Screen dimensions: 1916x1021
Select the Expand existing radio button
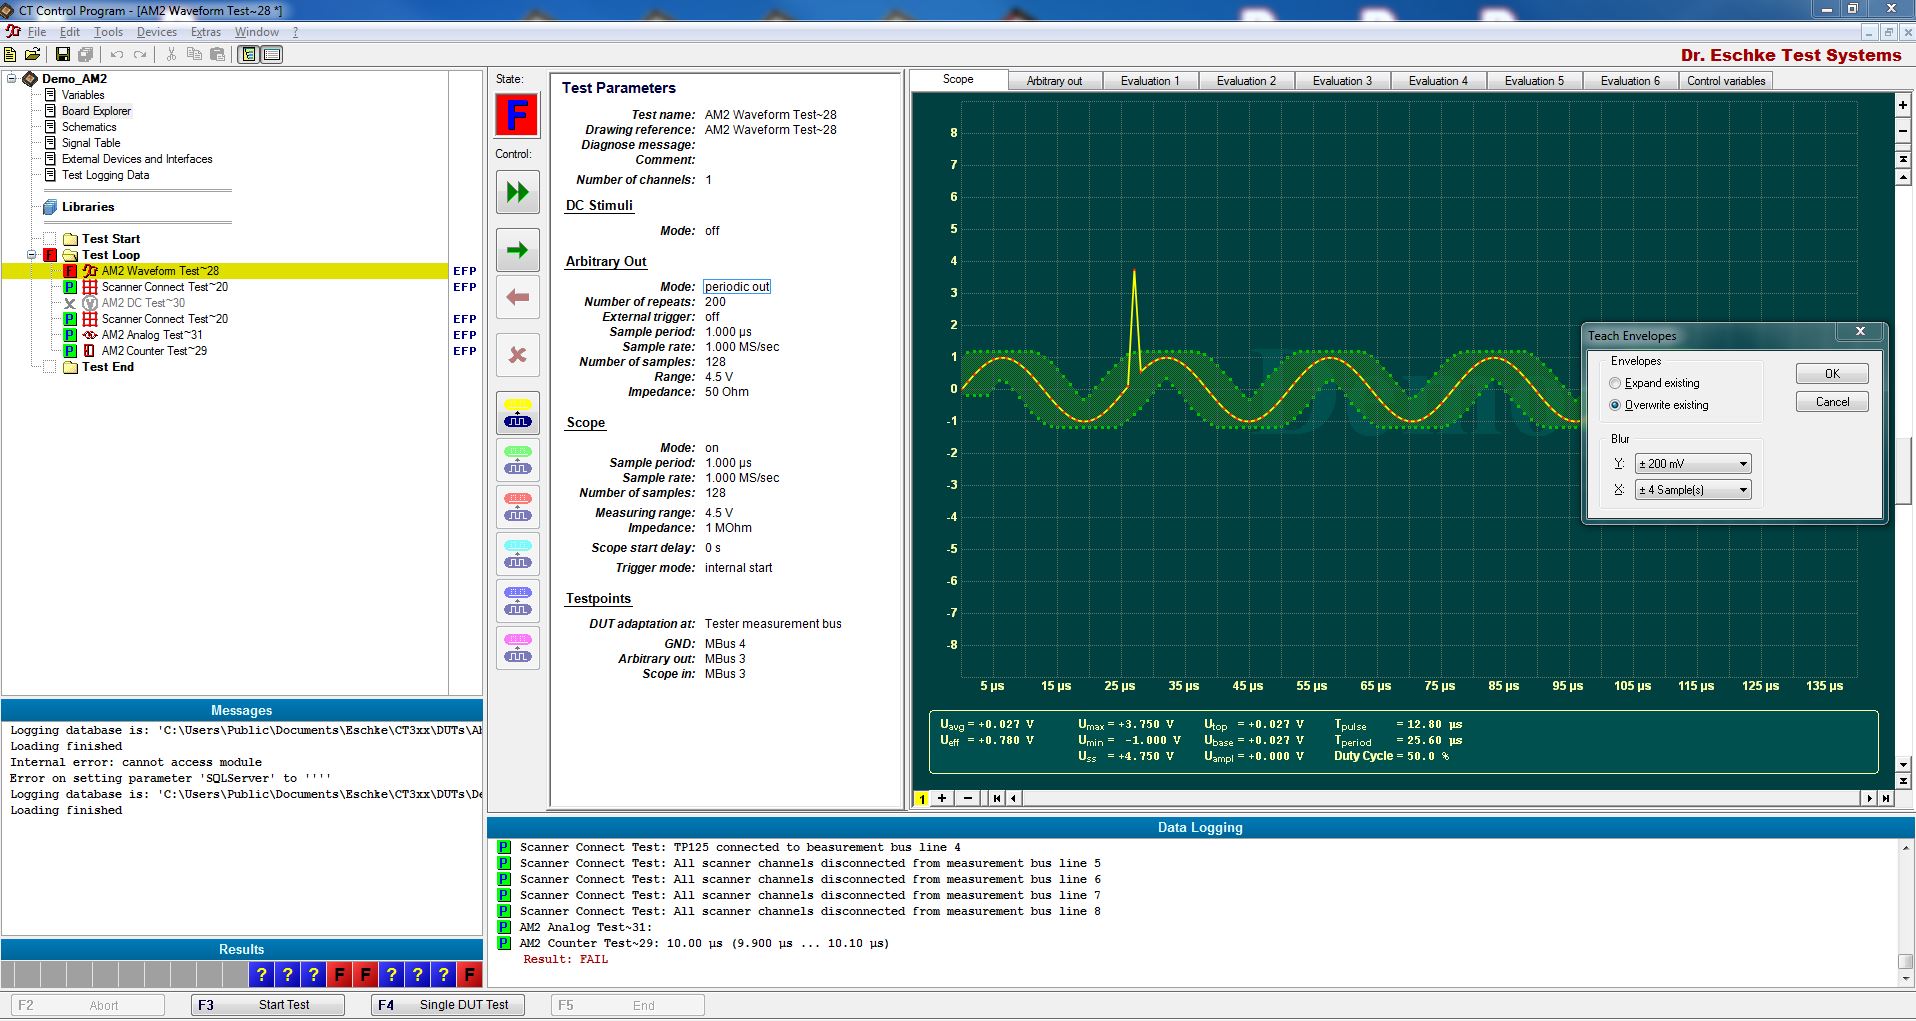pos(1615,384)
